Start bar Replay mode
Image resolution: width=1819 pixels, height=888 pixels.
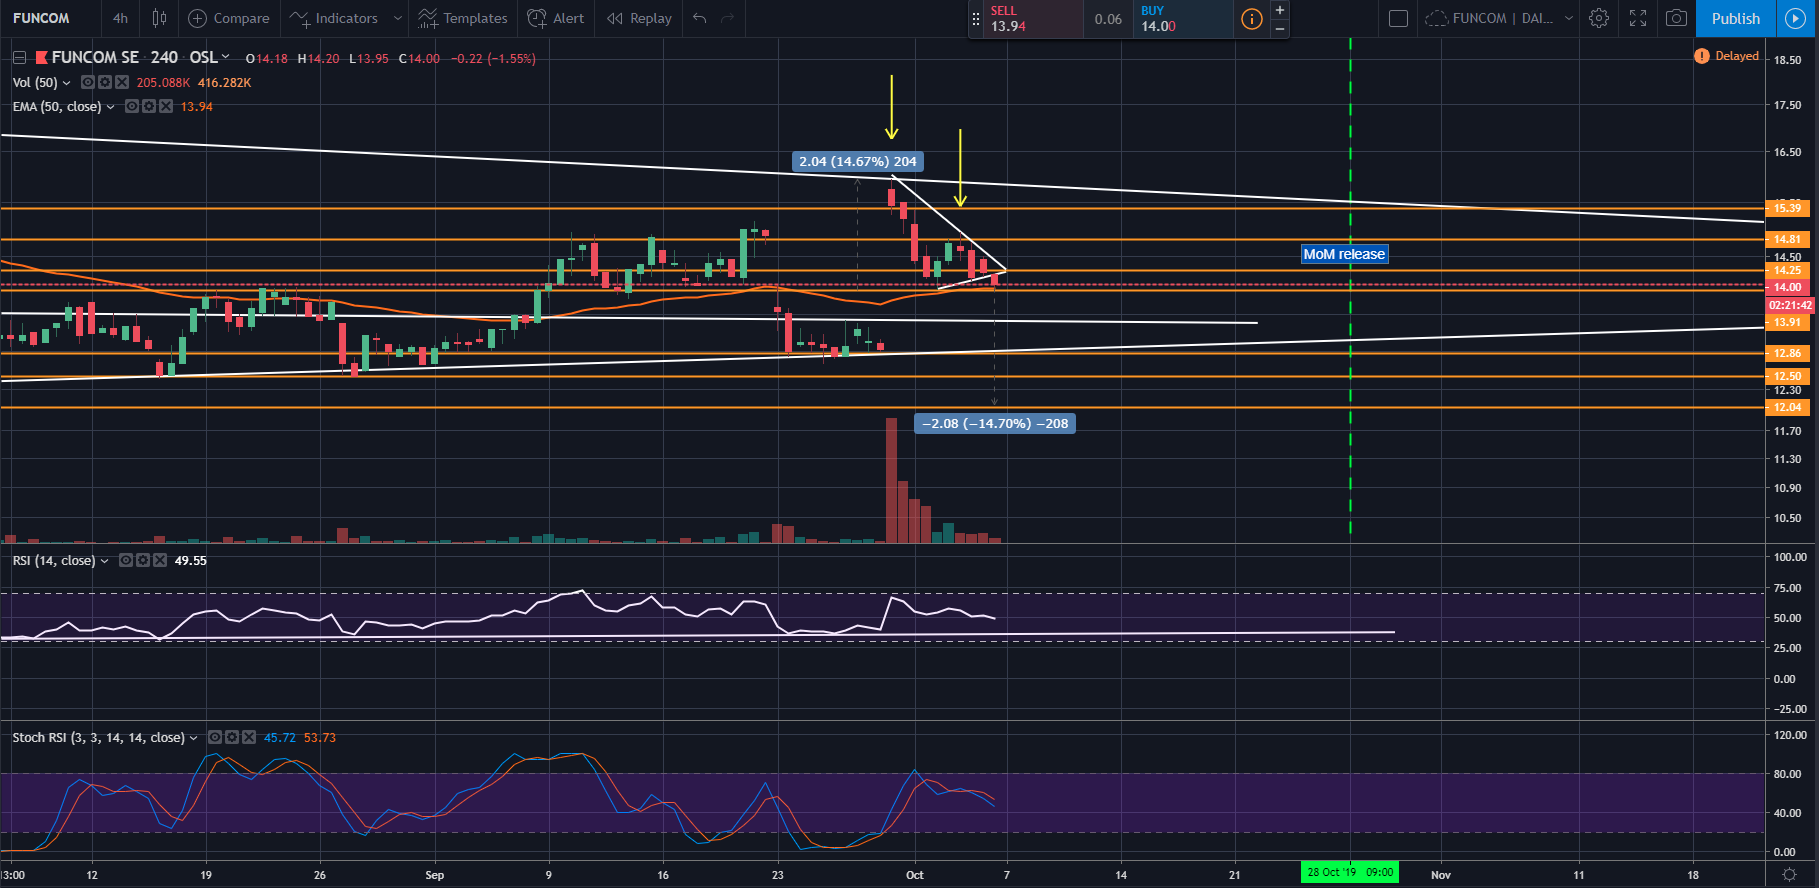pyautogui.click(x=640, y=18)
